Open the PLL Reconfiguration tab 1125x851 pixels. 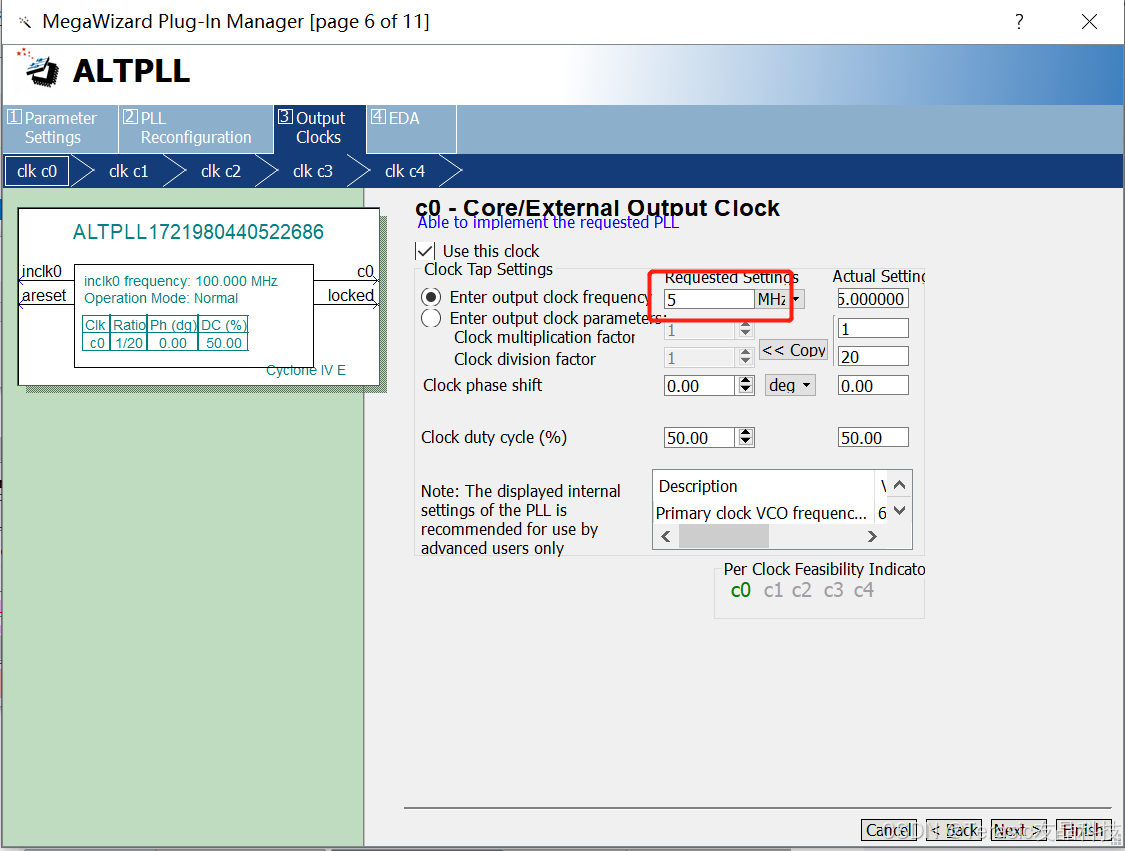[x=196, y=128]
